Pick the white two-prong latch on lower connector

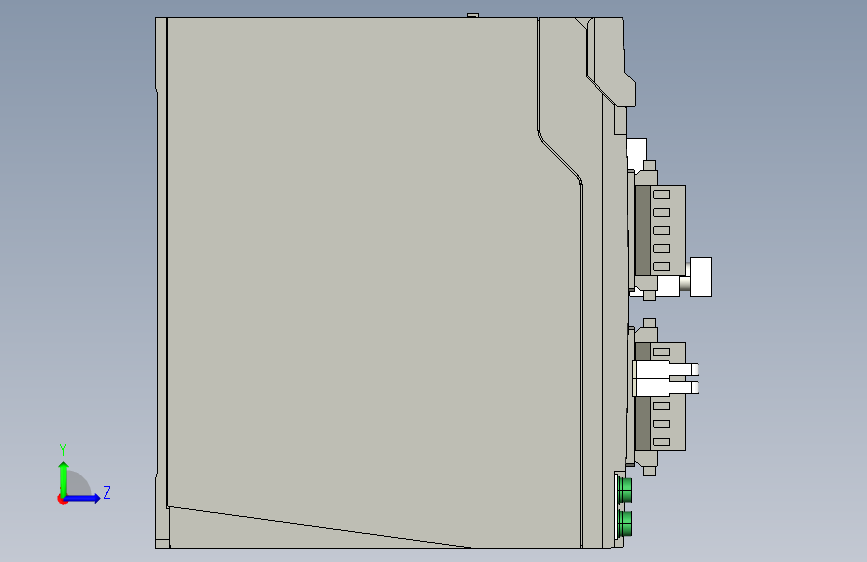[x=665, y=378]
